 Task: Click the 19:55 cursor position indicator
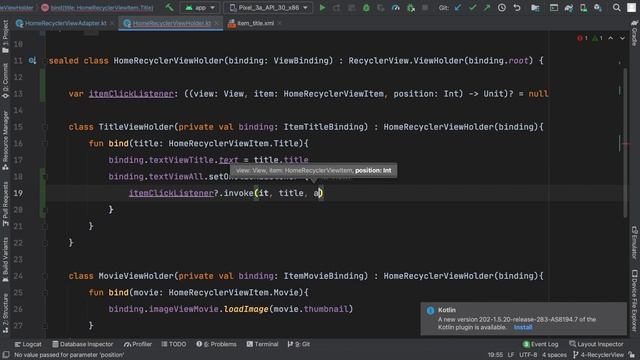point(495,355)
